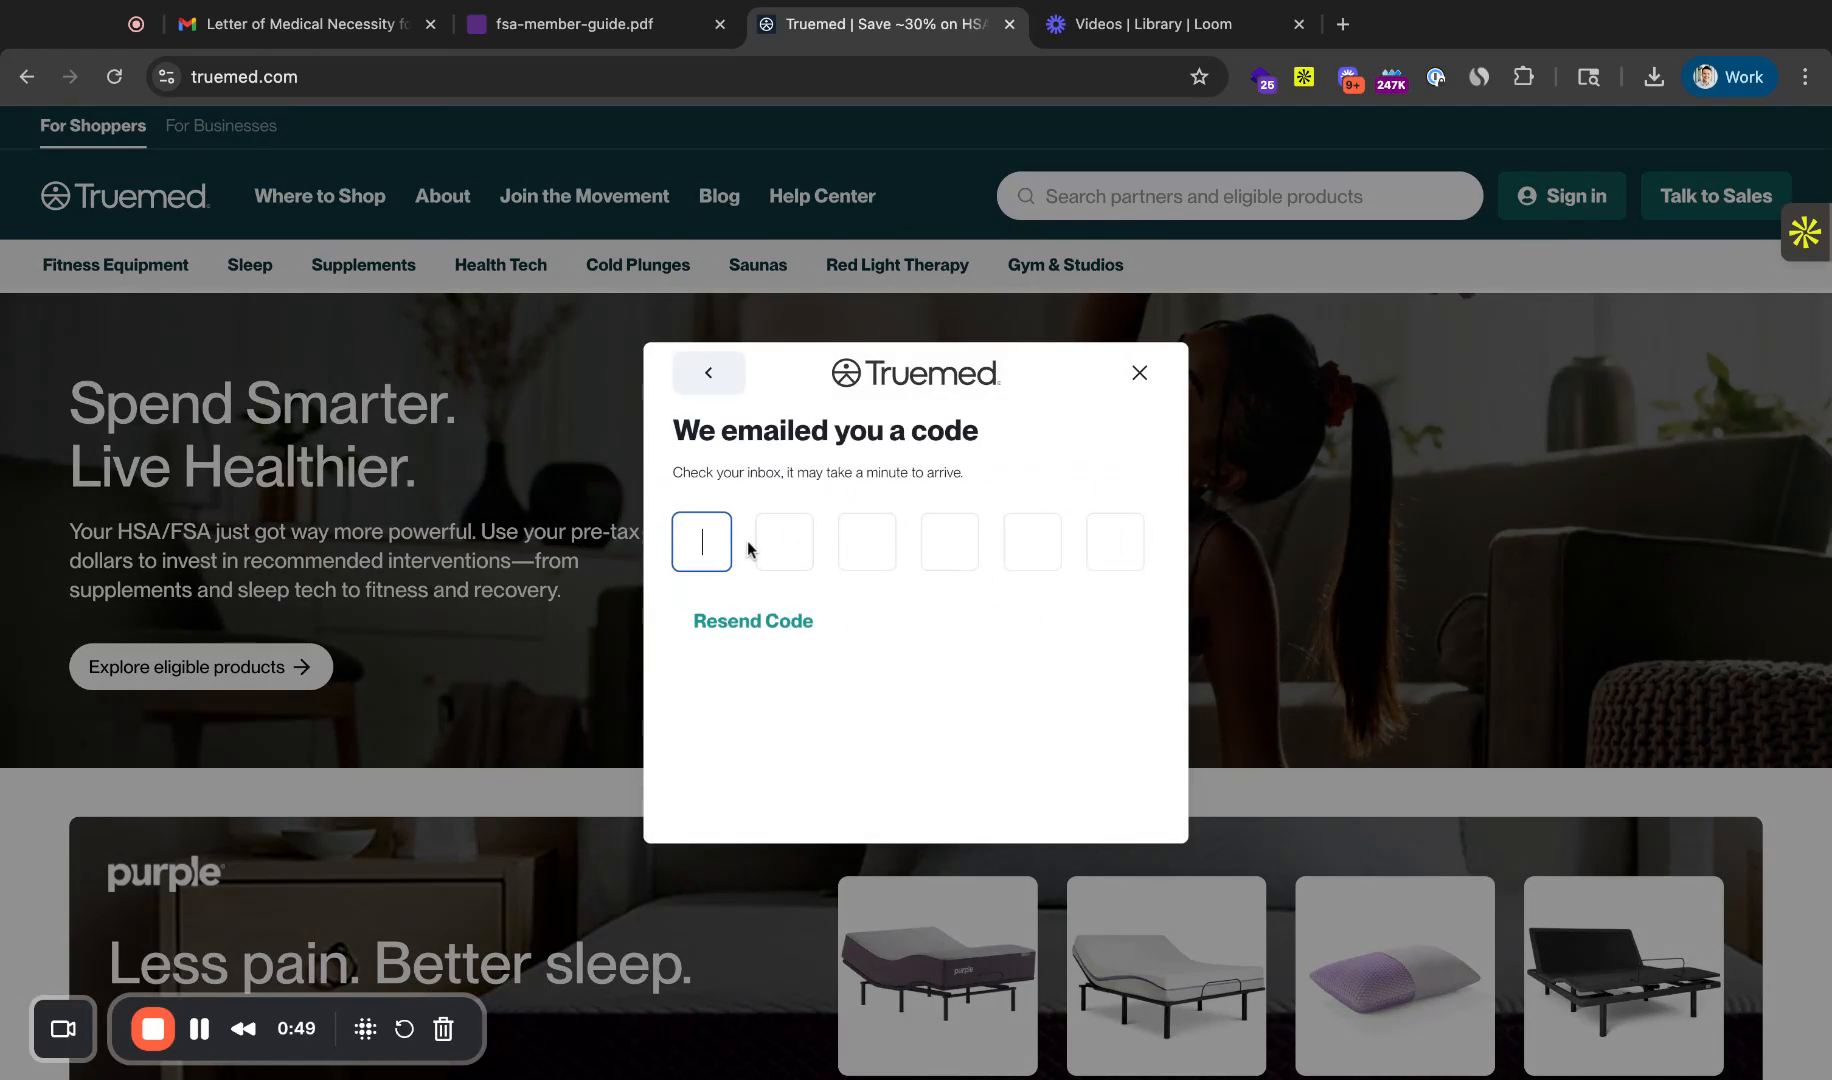This screenshot has height=1080, width=1832.
Task: Open the Where to Shop menu
Action: click(320, 196)
